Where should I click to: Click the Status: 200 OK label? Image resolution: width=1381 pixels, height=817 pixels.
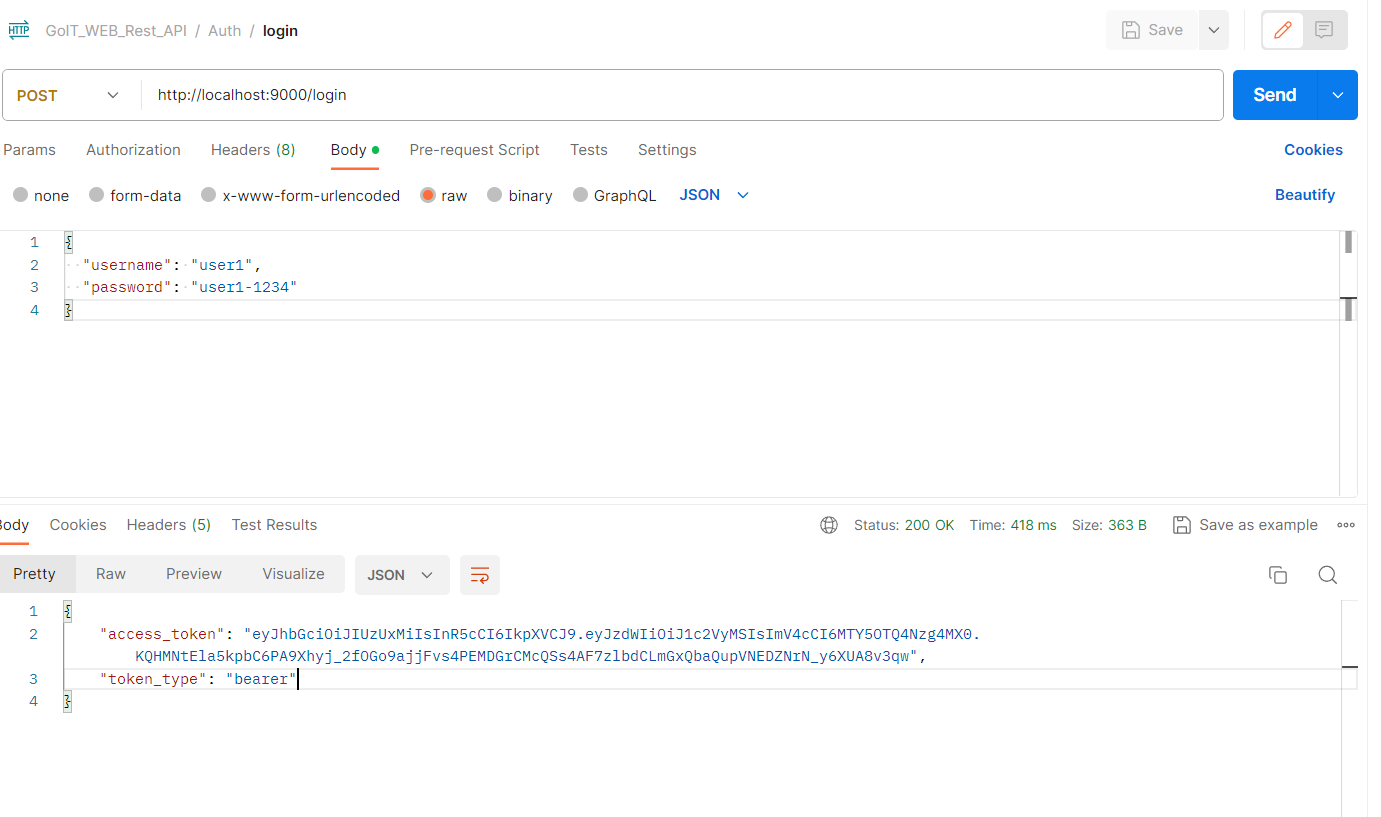[x=904, y=525]
